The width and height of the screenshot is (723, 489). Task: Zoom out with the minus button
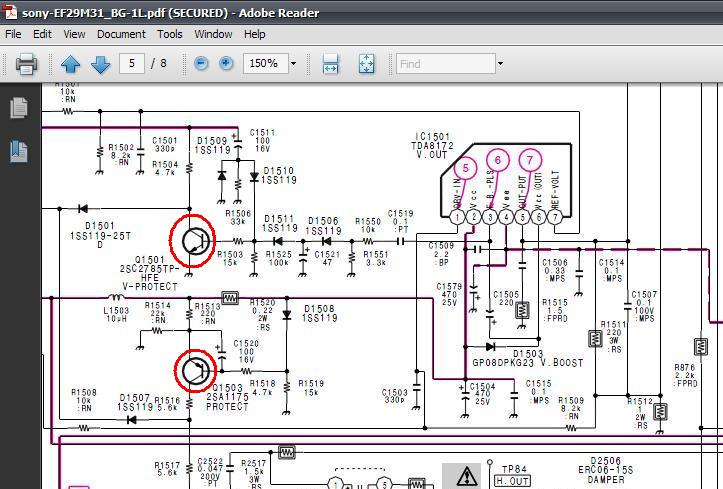point(201,63)
